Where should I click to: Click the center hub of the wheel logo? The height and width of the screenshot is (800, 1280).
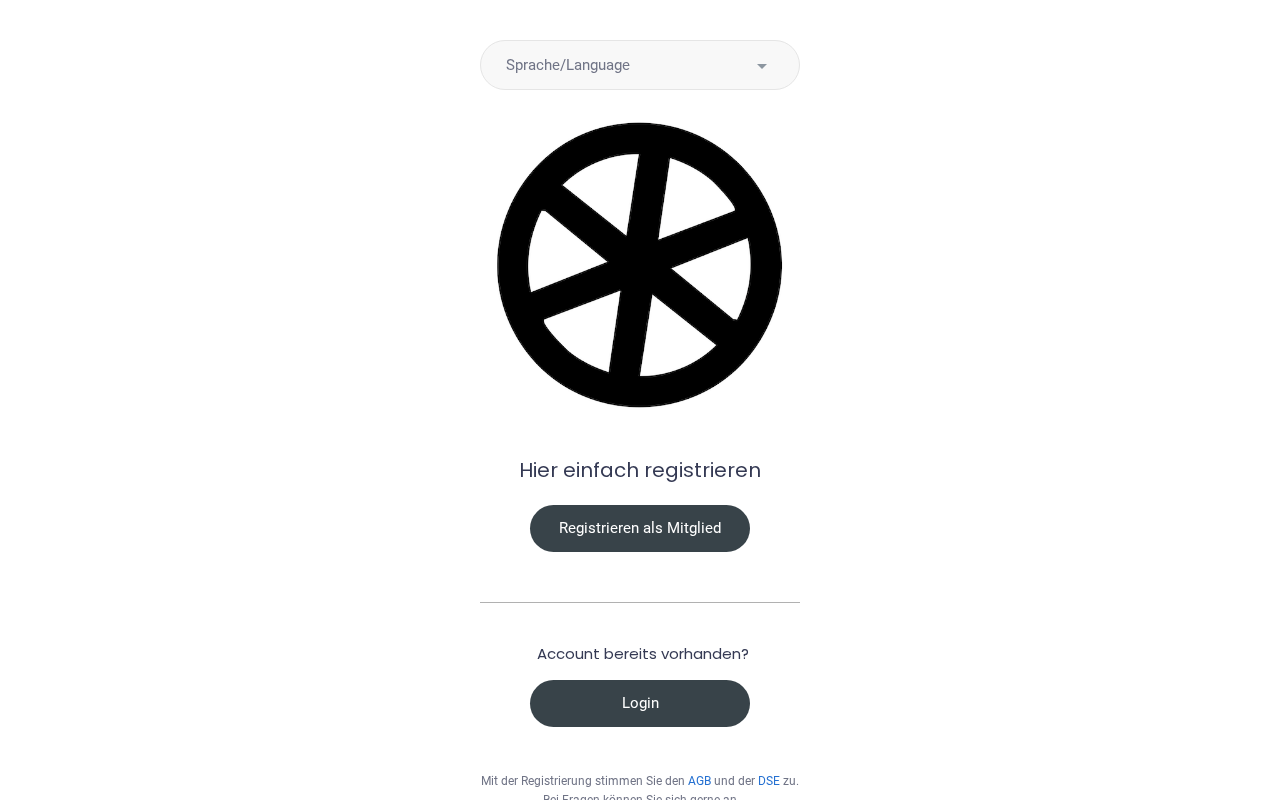(640, 265)
